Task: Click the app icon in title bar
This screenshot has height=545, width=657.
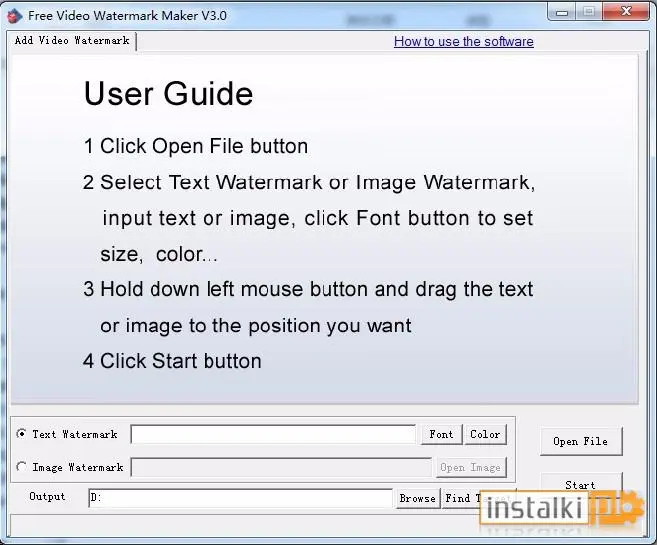Action: click(15, 16)
